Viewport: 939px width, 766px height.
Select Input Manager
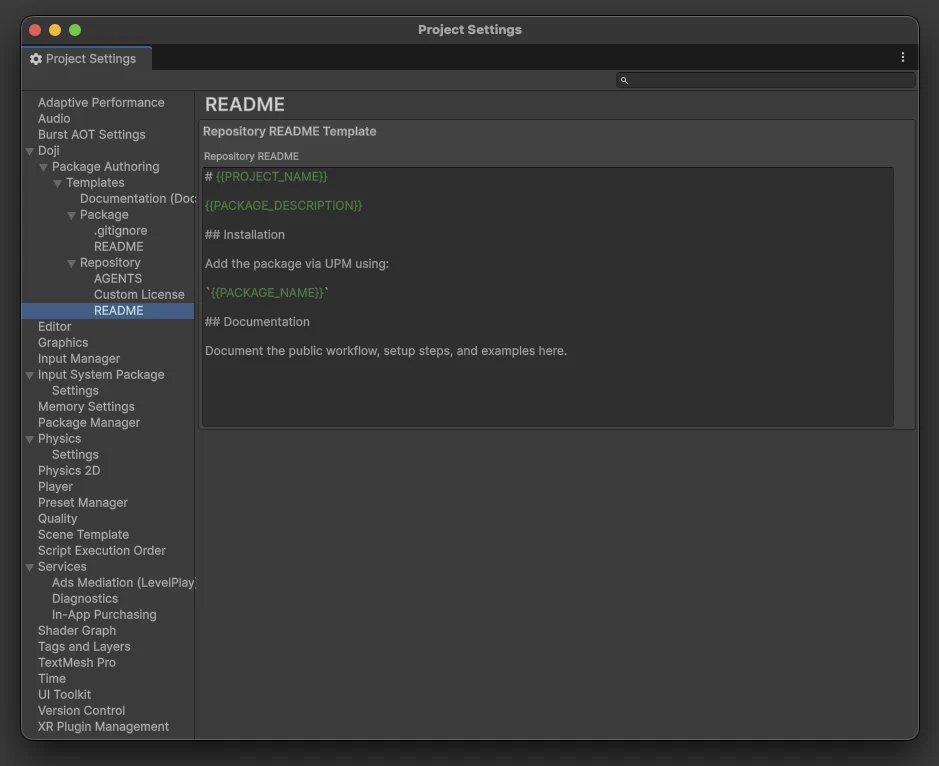point(79,359)
